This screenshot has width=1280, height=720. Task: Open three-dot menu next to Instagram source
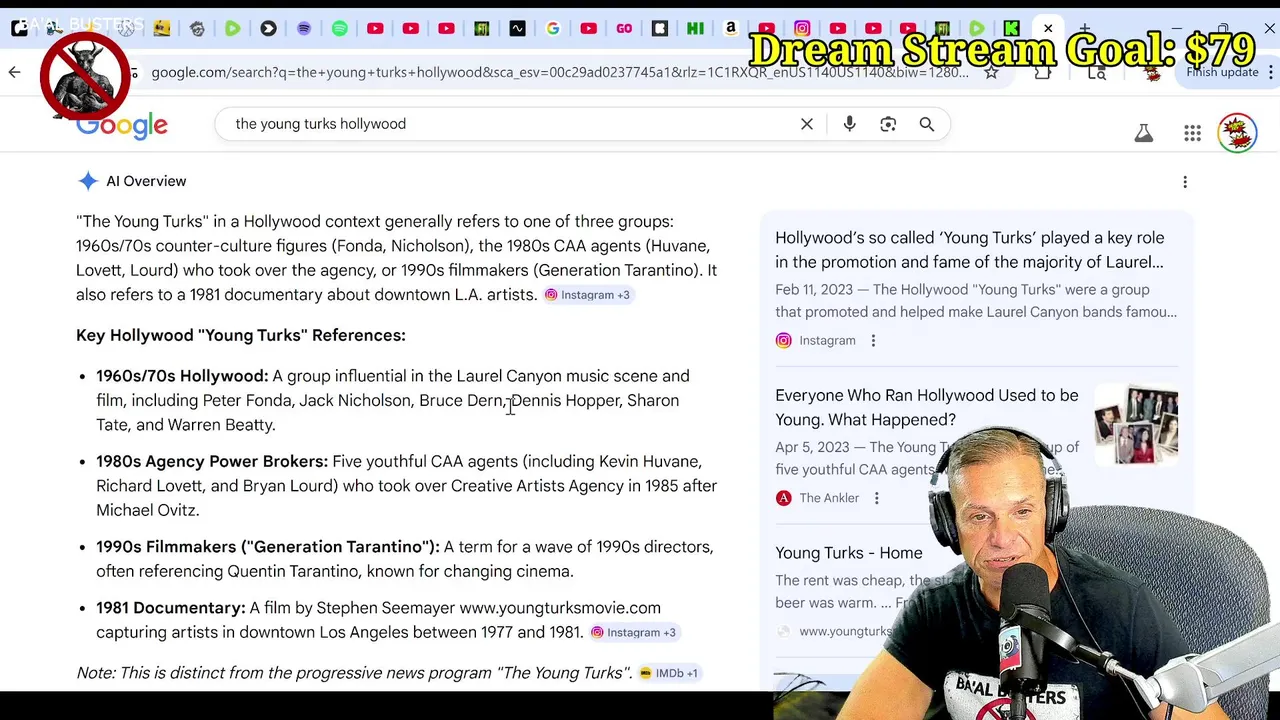coord(873,341)
